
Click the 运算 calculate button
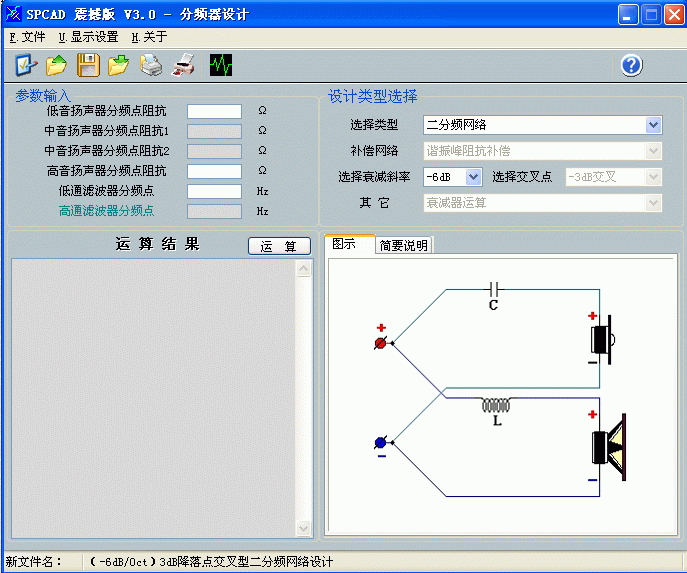(x=279, y=246)
